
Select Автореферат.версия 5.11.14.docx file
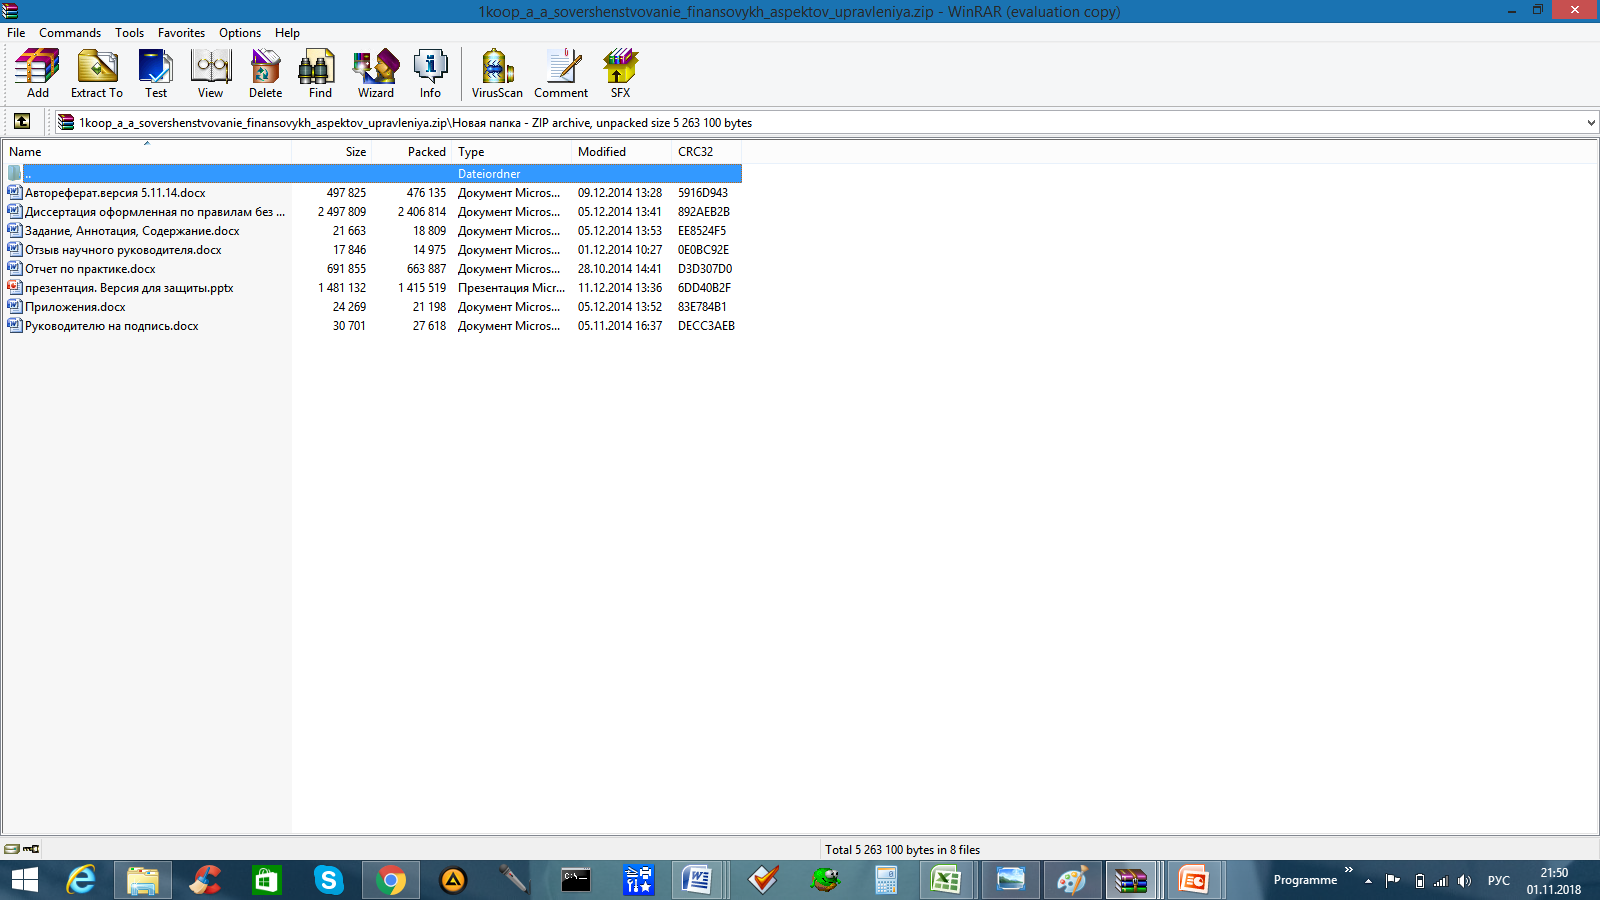[x=372, y=193]
